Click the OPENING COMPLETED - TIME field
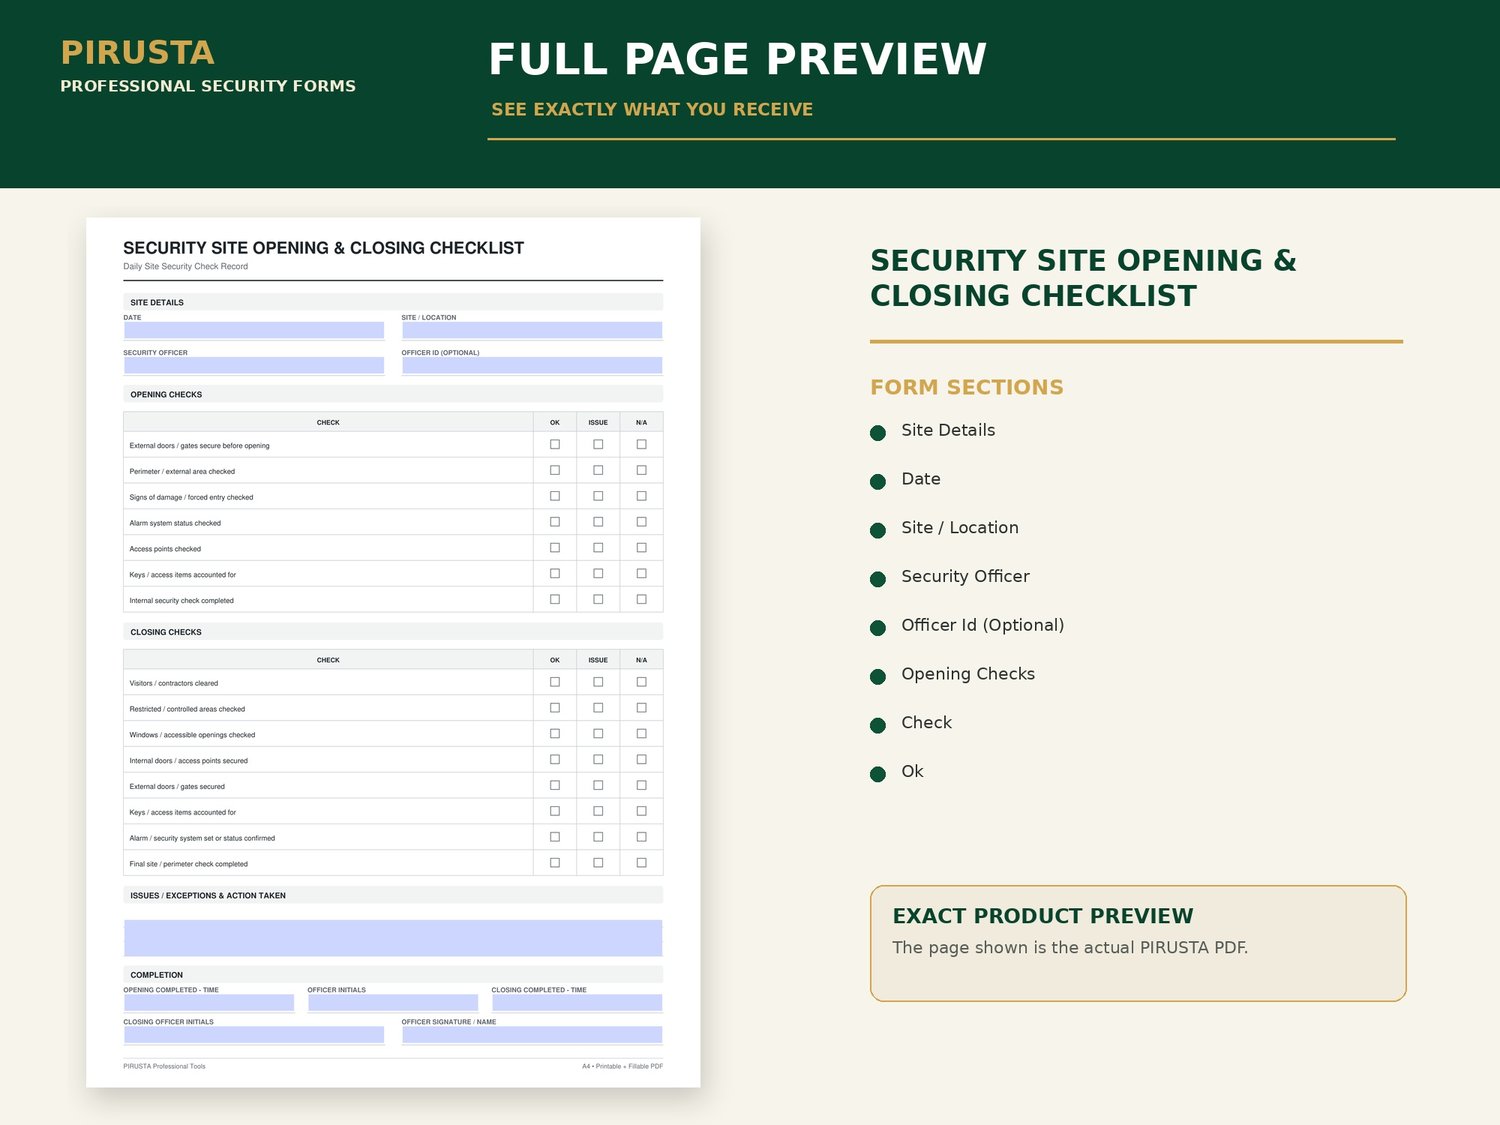Viewport: 1500px width, 1125px height. (209, 1002)
